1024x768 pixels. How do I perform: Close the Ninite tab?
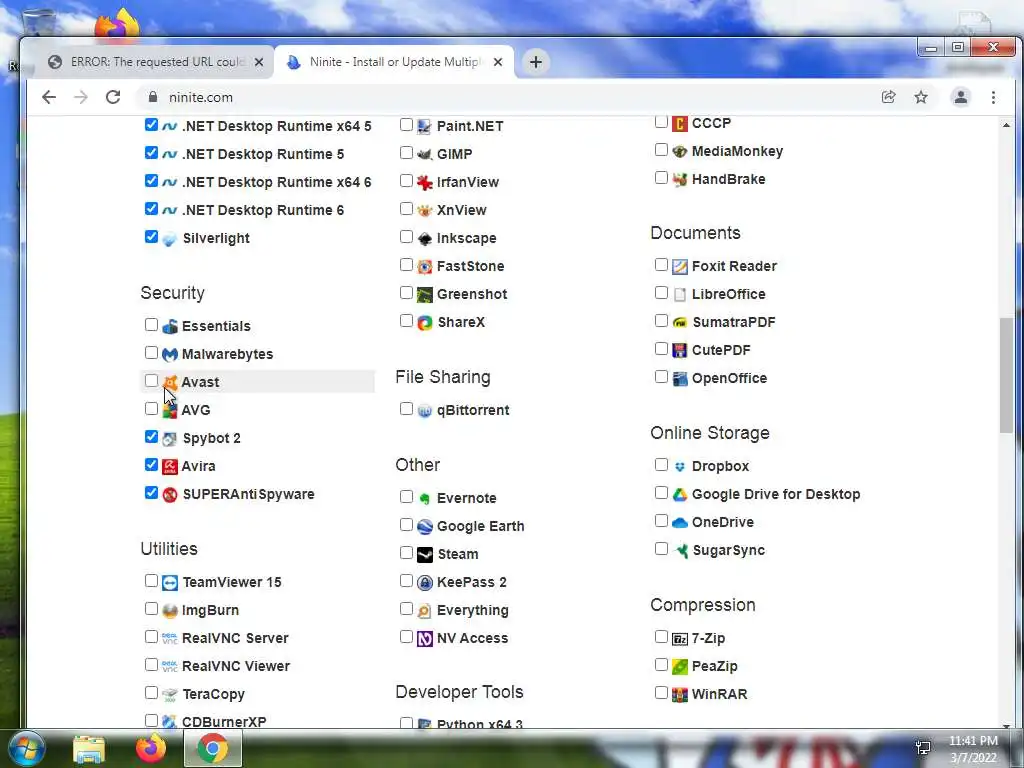(x=498, y=62)
